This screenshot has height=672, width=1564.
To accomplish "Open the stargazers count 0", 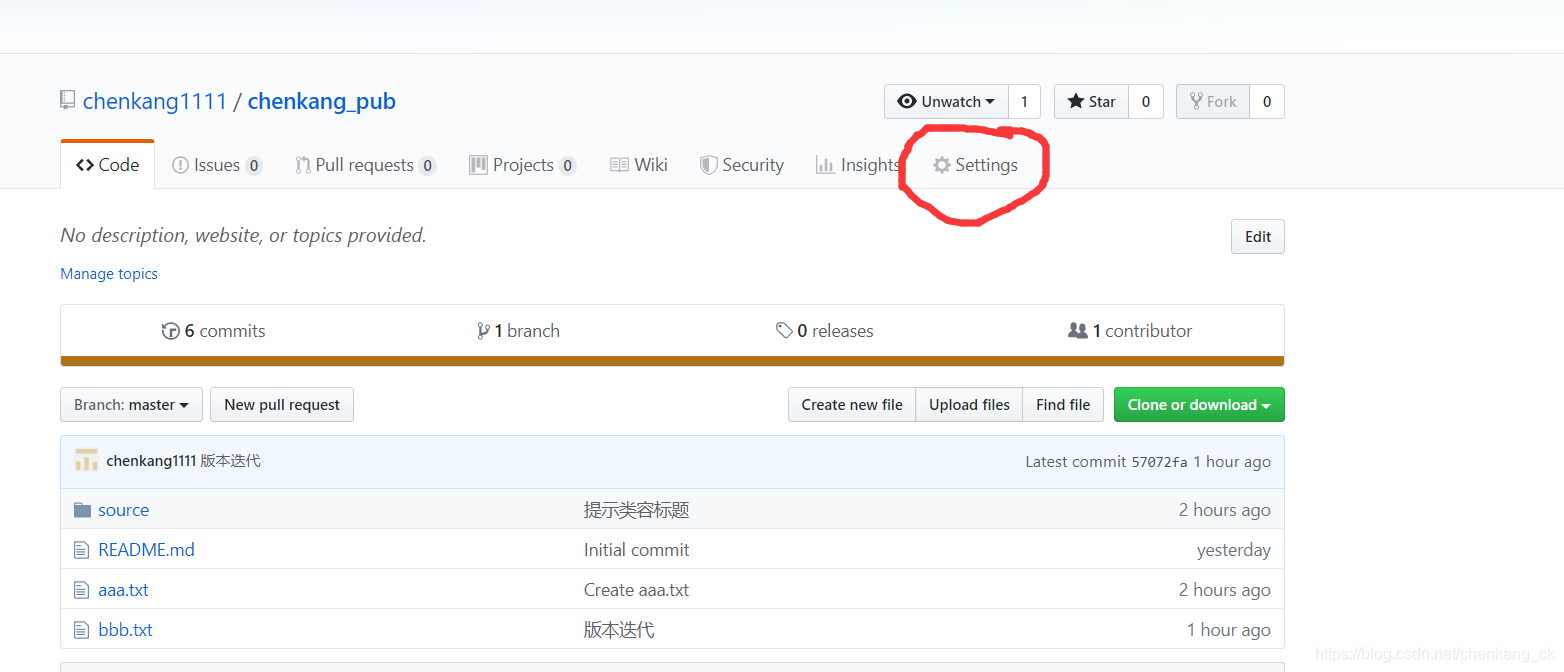I will (x=1146, y=102).
